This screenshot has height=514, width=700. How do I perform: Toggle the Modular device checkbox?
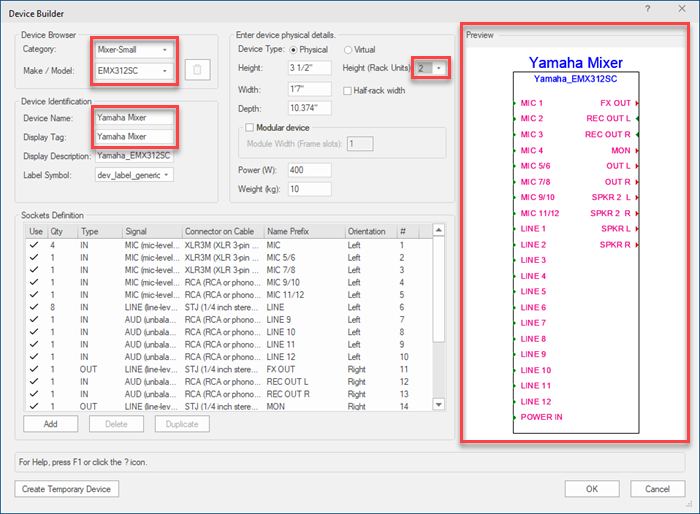coord(250,128)
